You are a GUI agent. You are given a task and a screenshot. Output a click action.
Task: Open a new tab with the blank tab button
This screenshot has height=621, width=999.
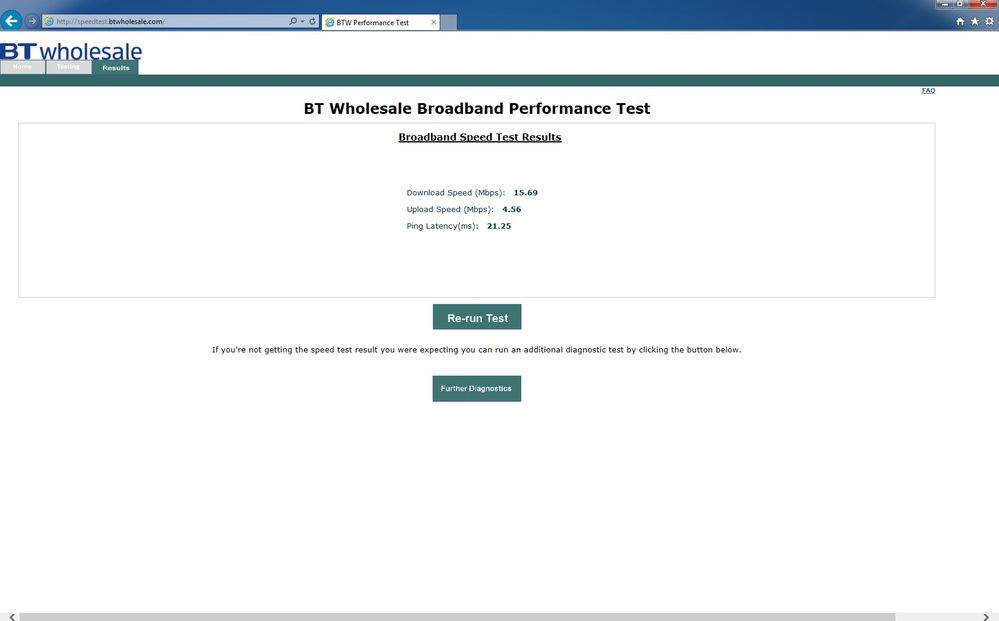[449, 22]
